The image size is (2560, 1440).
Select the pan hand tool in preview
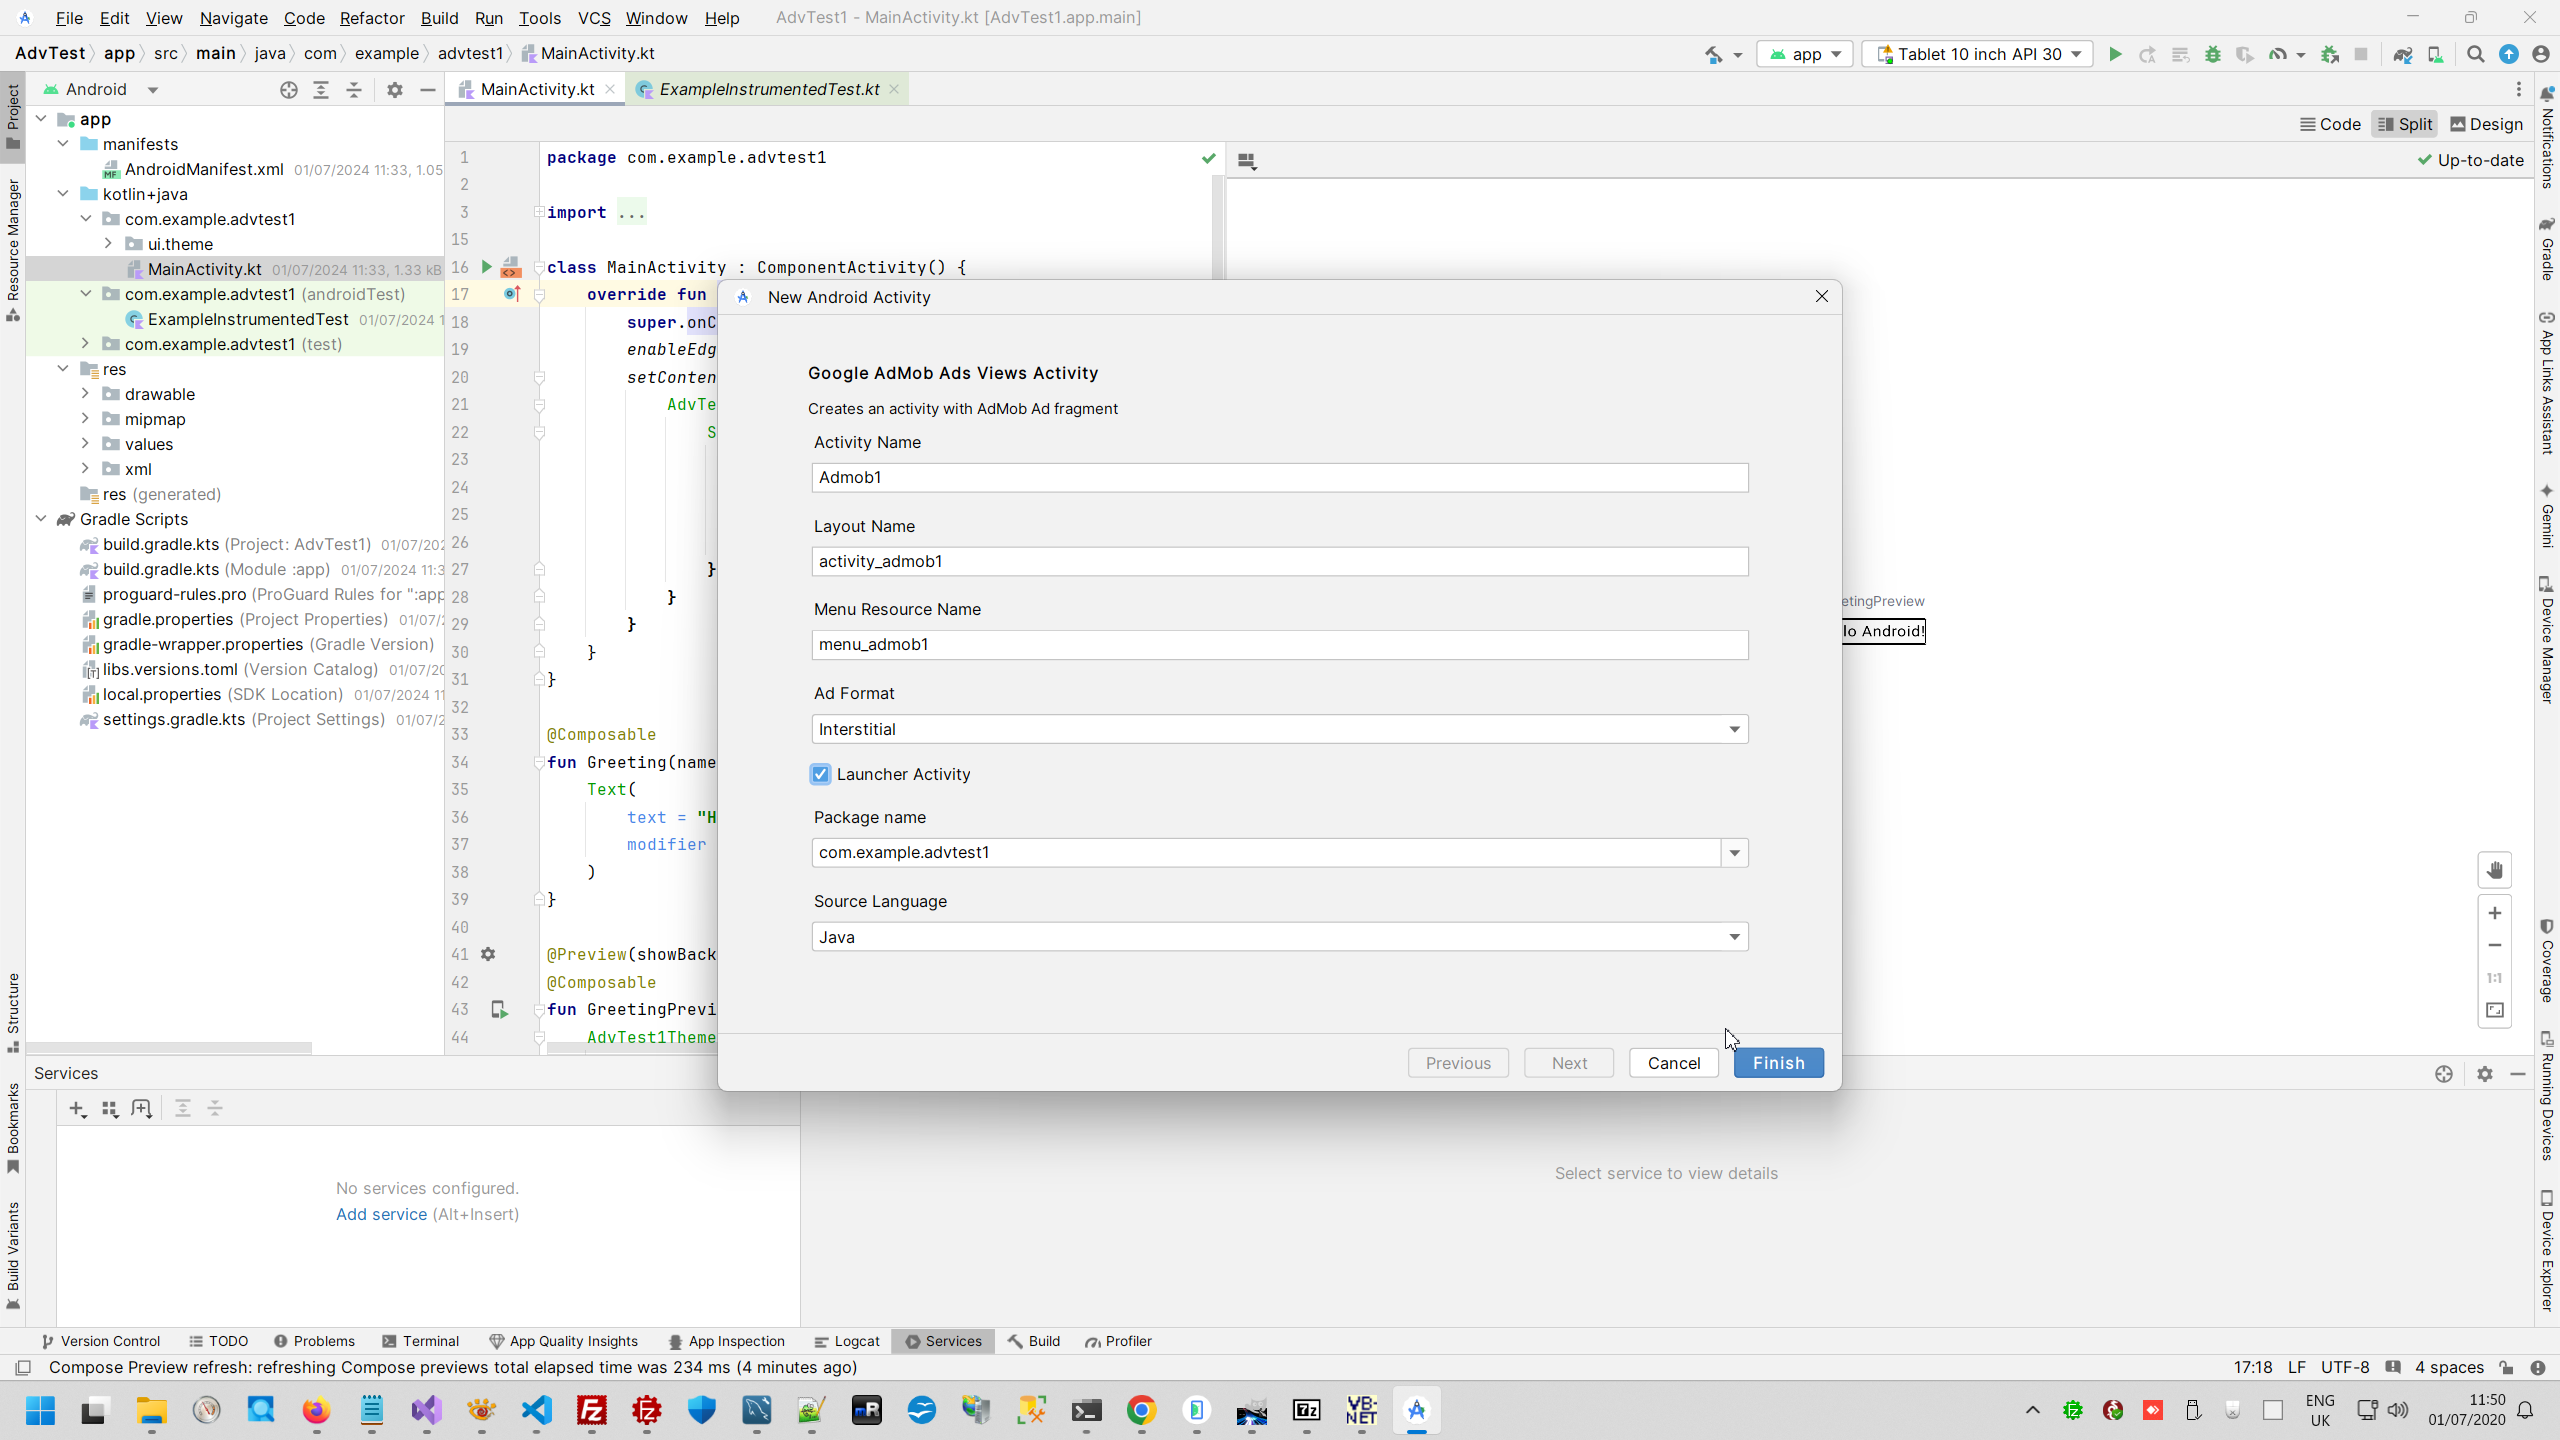[2494, 870]
